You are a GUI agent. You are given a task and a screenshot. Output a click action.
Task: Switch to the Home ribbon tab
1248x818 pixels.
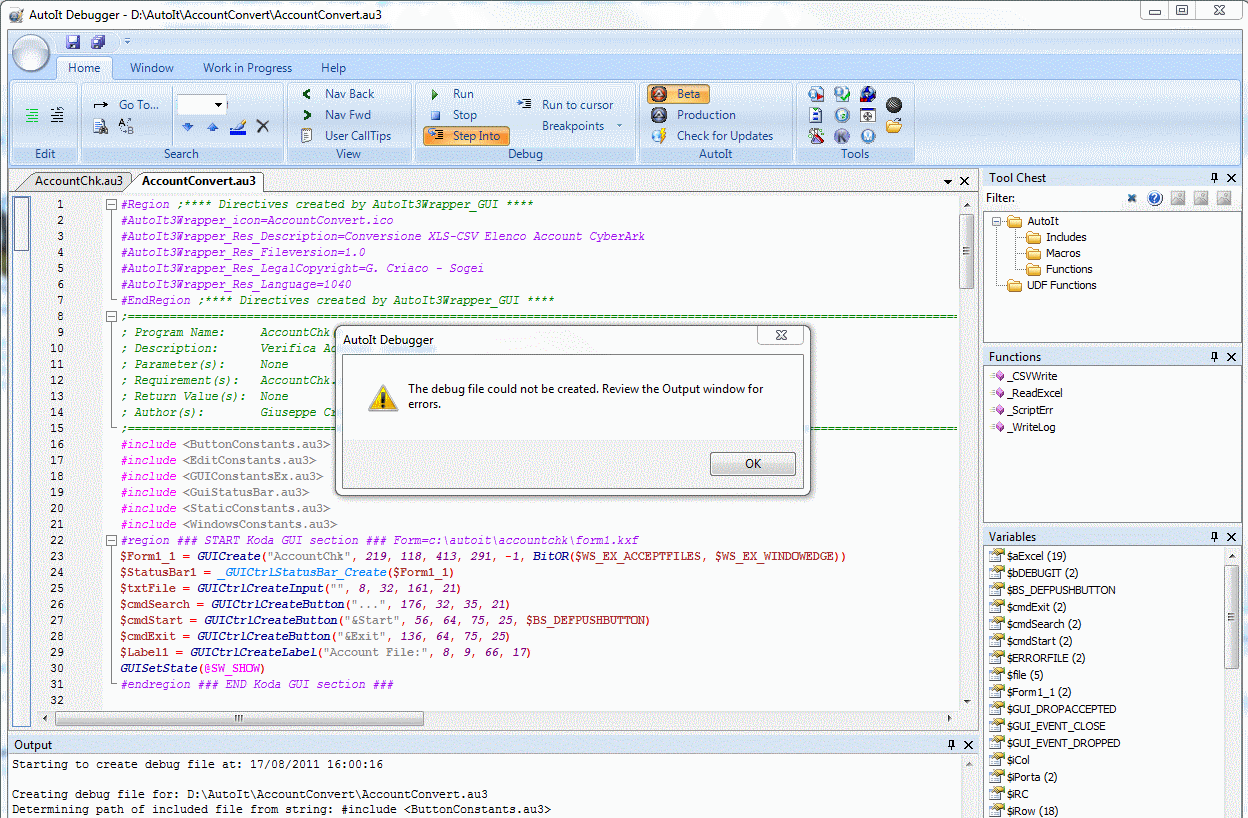coord(84,68)
